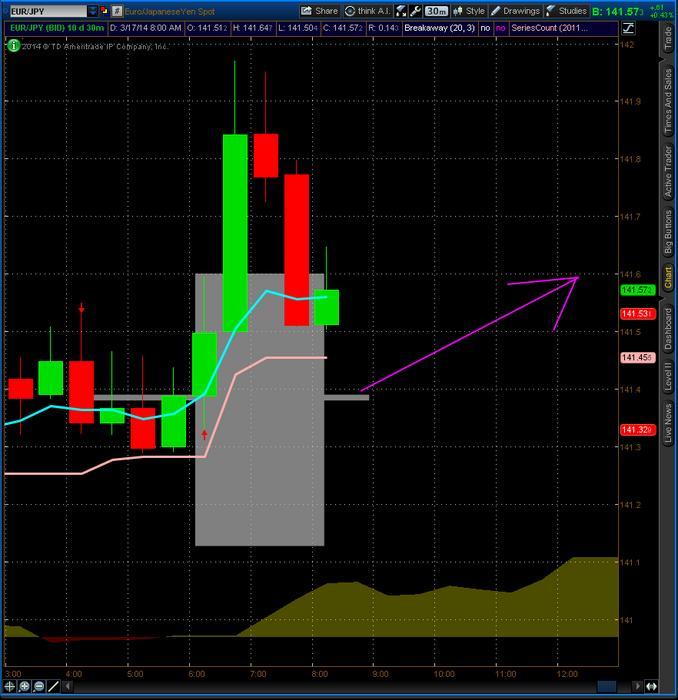Screen dimensions: 678x700
Task: Click the tallest green candlestick body
Action: pyautogui.click(x=235, y=233)
